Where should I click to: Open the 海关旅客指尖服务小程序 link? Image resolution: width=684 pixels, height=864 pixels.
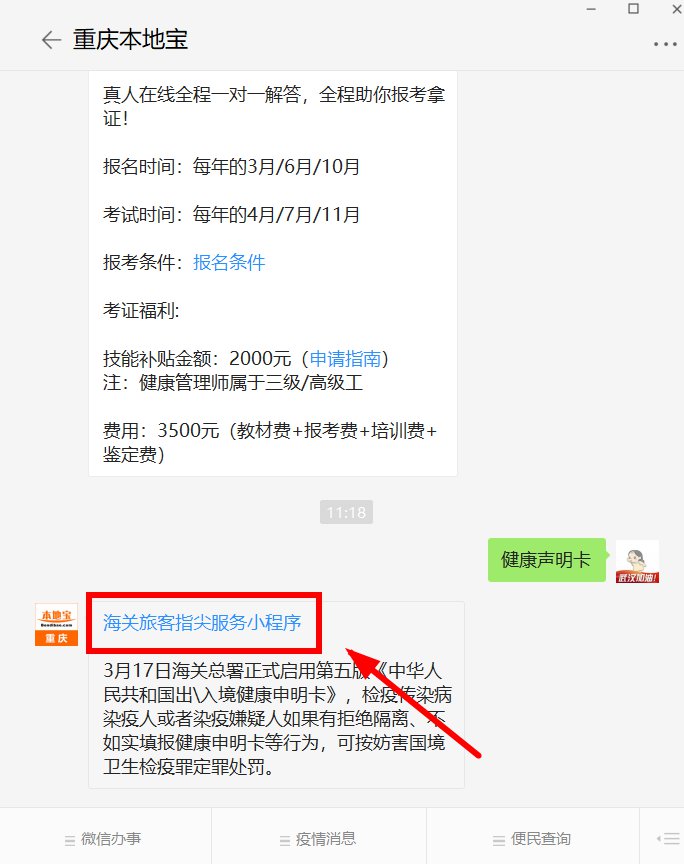click(x=202, y=623)
